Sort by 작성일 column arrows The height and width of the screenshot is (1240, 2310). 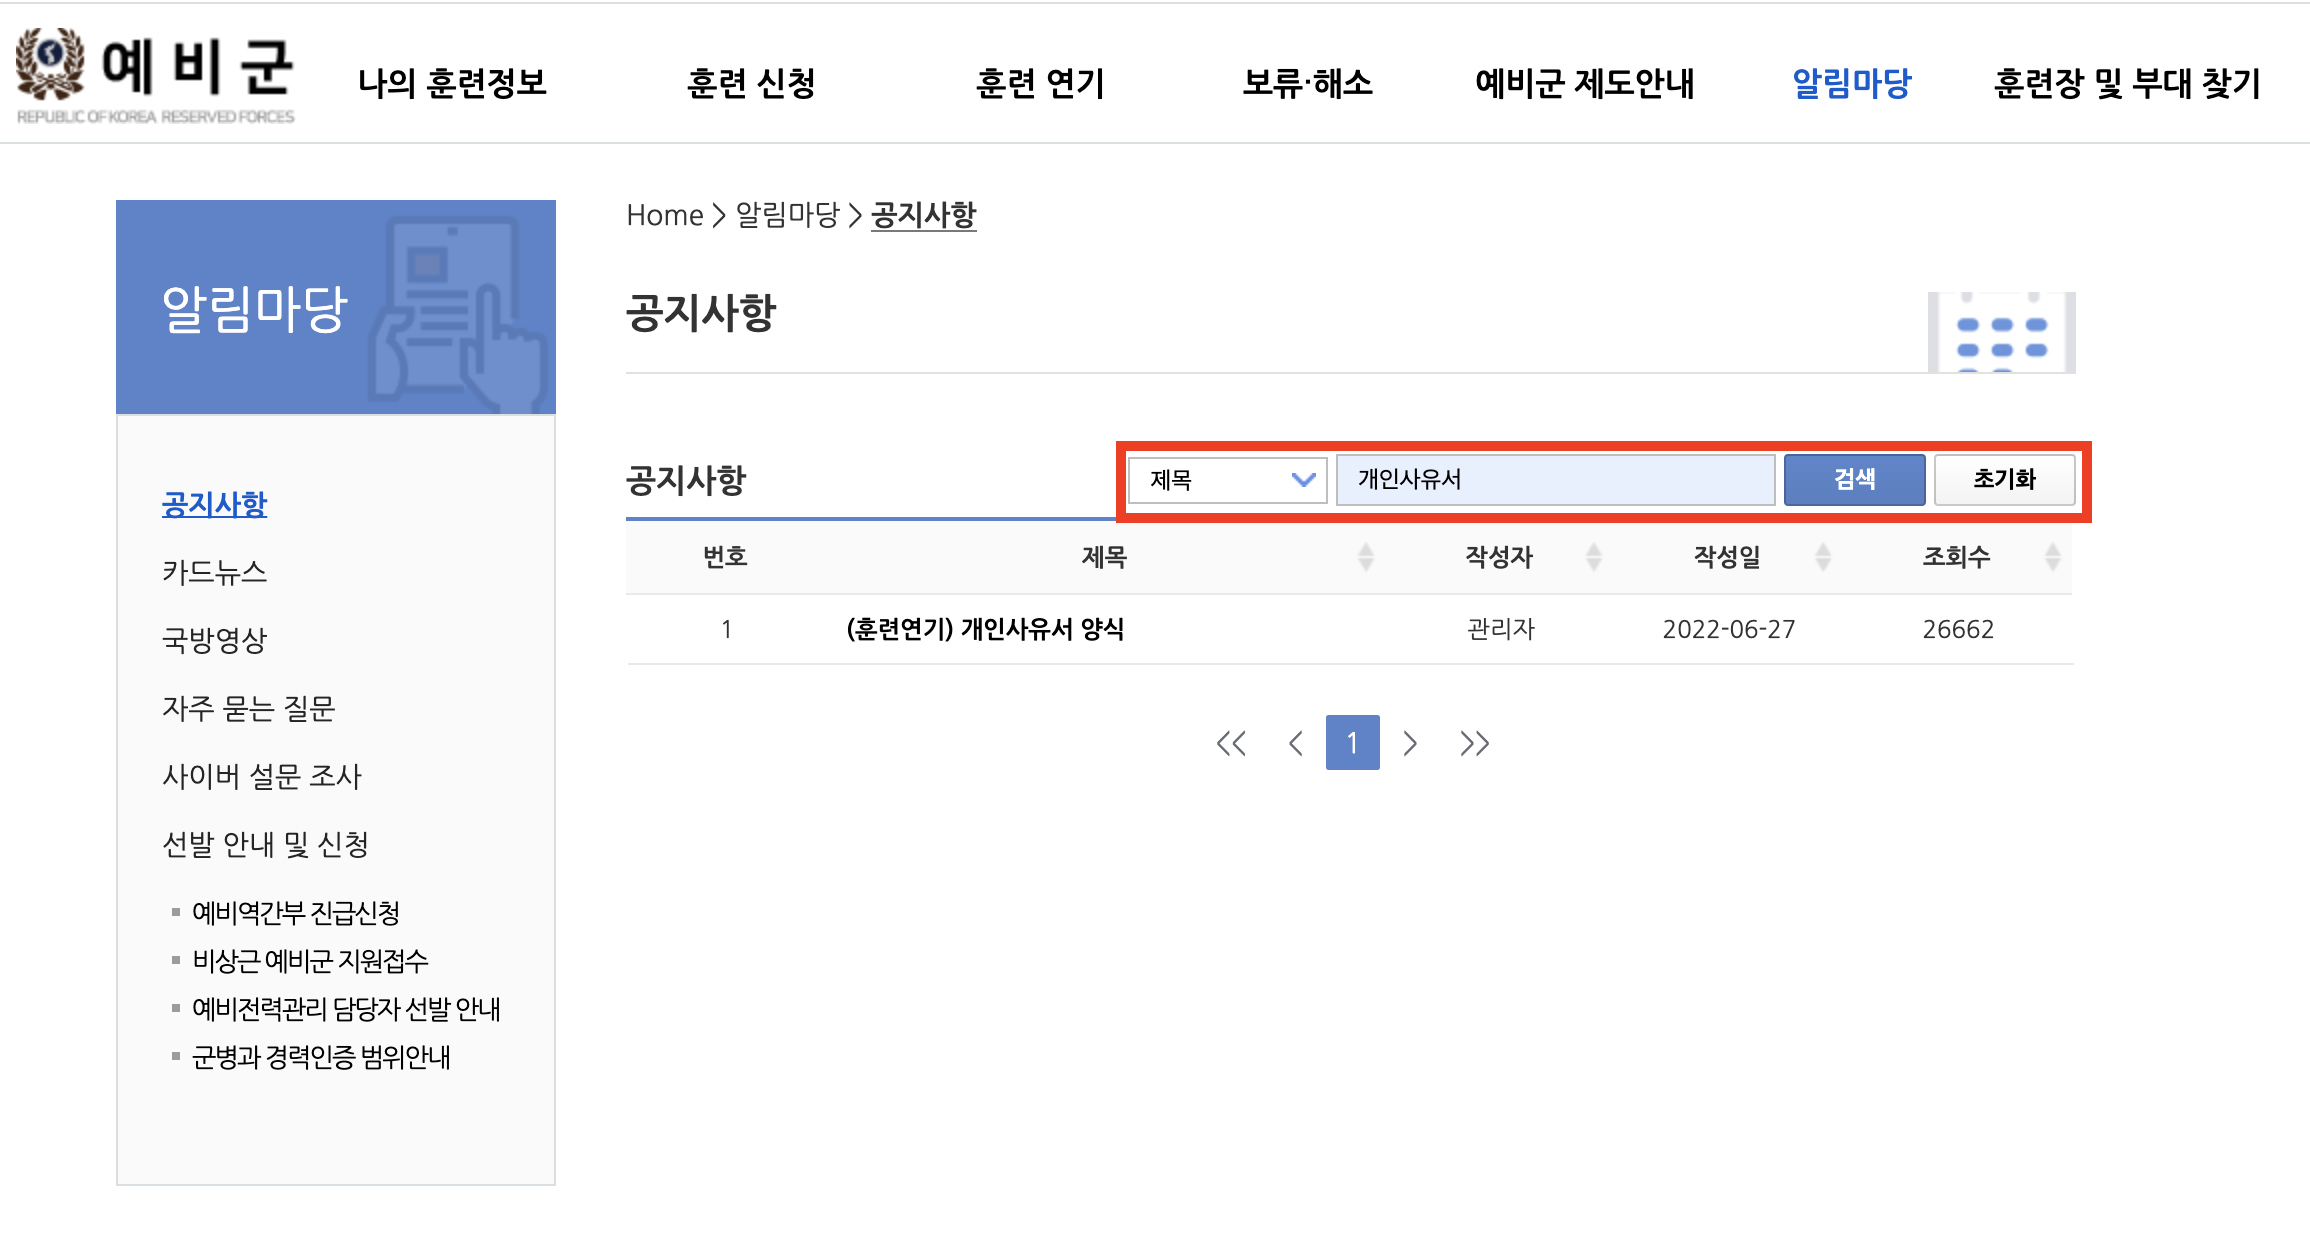[x=1823, y=557]
